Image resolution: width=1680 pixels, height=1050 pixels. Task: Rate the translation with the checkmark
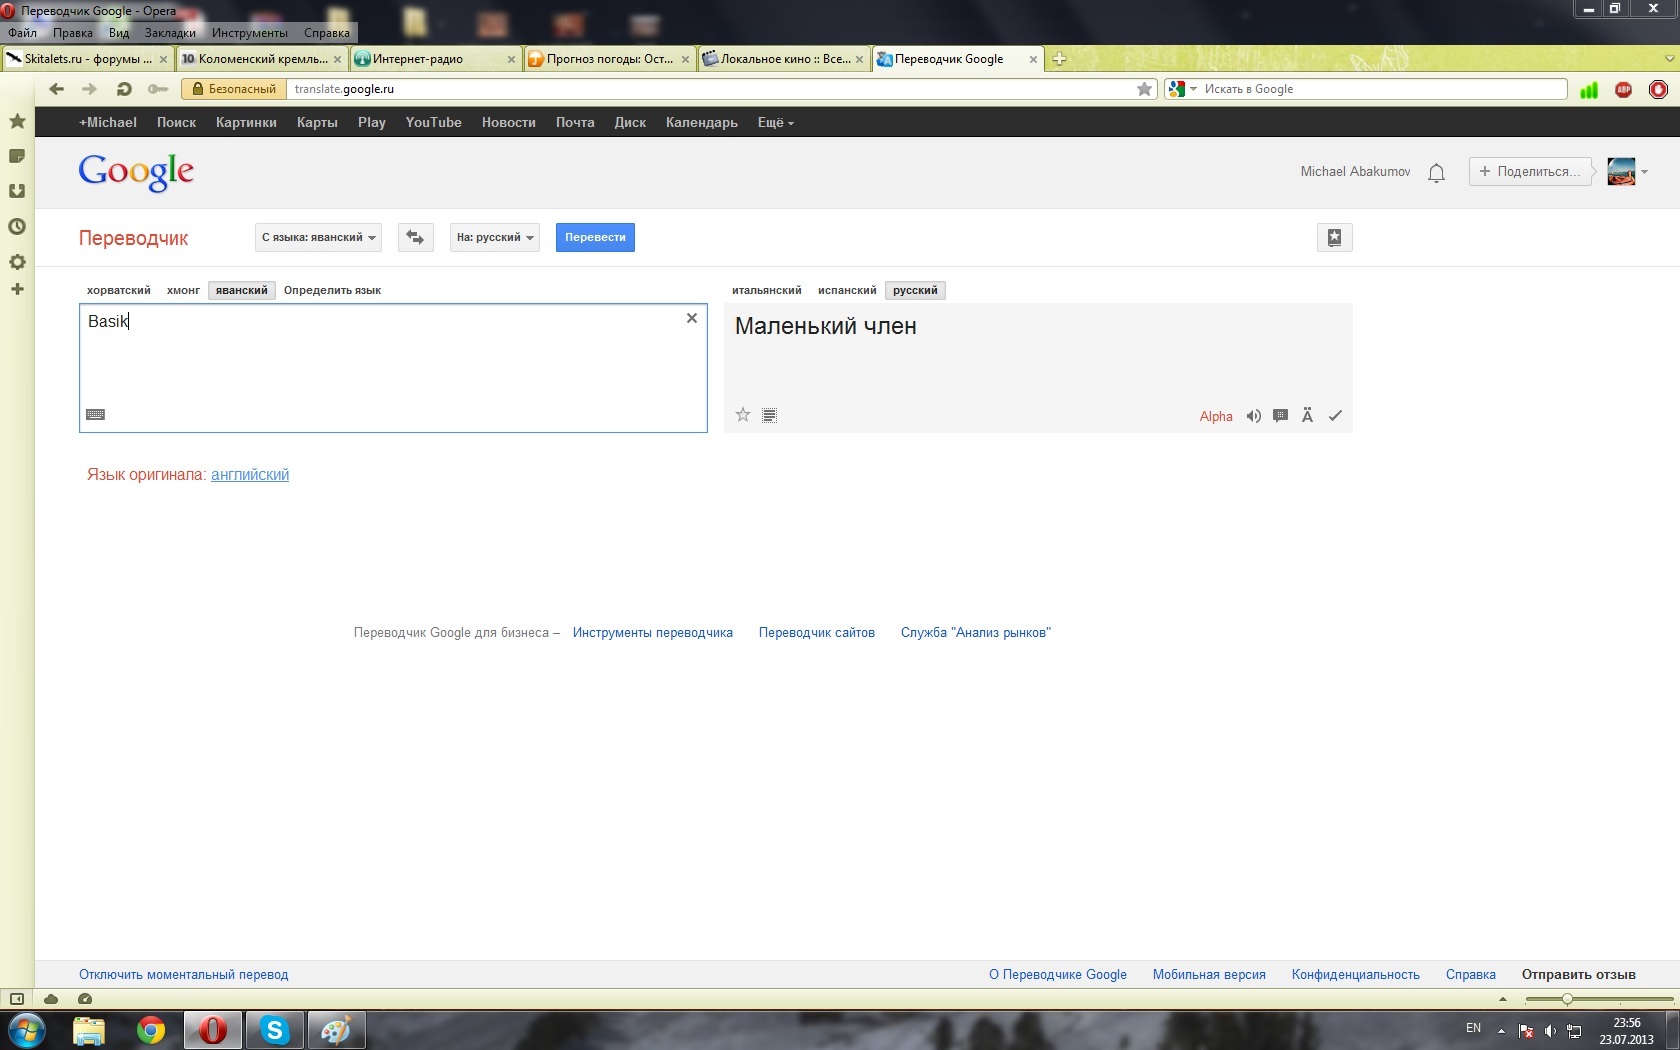pos(1335,416)
